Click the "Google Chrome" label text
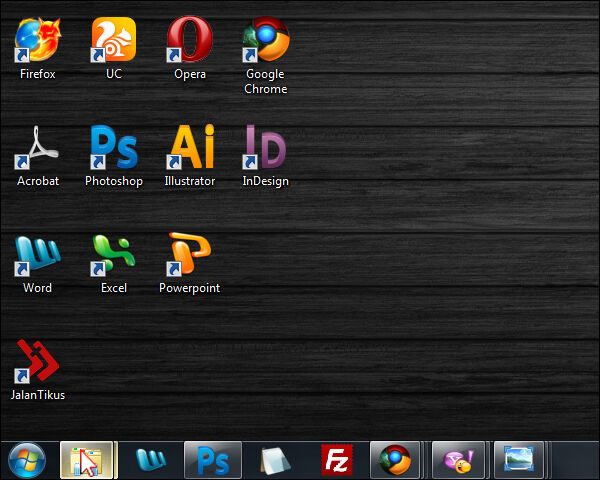This screenshot has width=600, height=480. (266, 81)
